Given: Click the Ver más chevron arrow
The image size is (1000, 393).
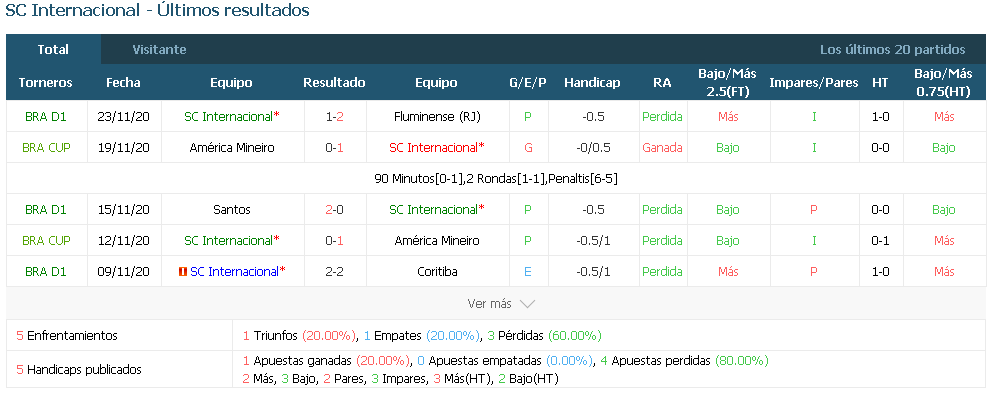Looking at the screenshot, I should coord(527,304).
